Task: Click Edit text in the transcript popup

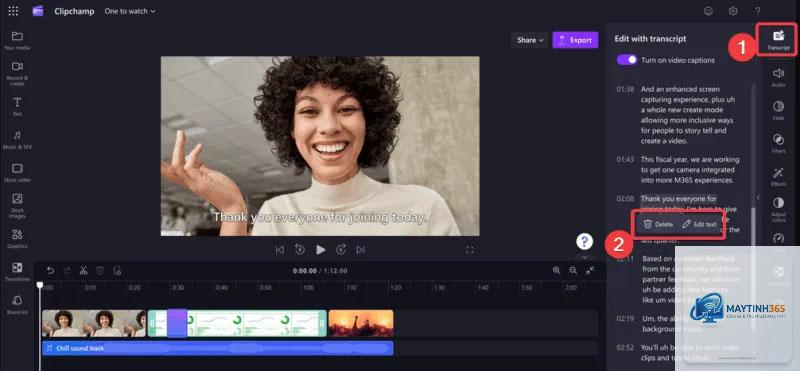Action: (699, 224)
